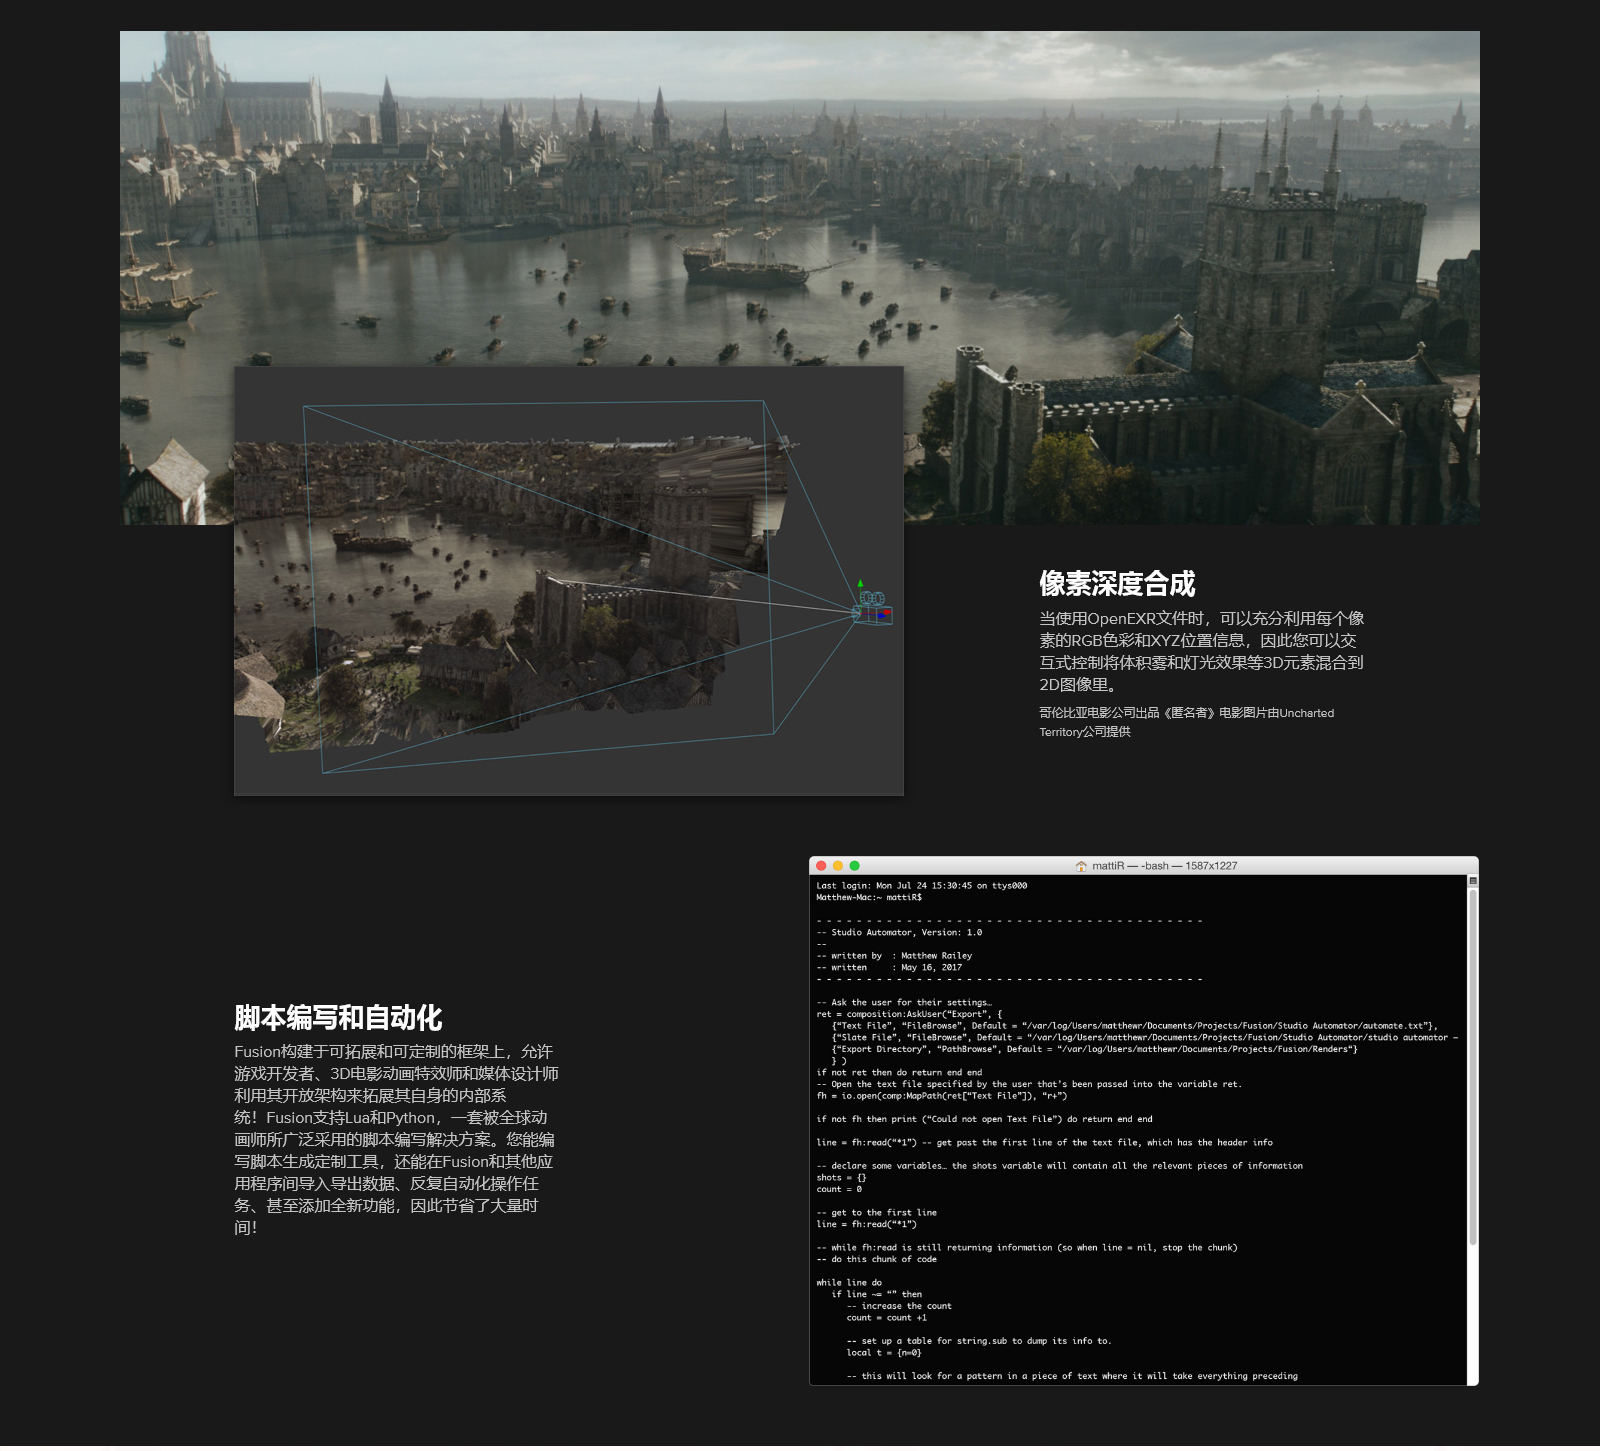
Task: Click the red close button of terminal window
Action: point(822,866)
